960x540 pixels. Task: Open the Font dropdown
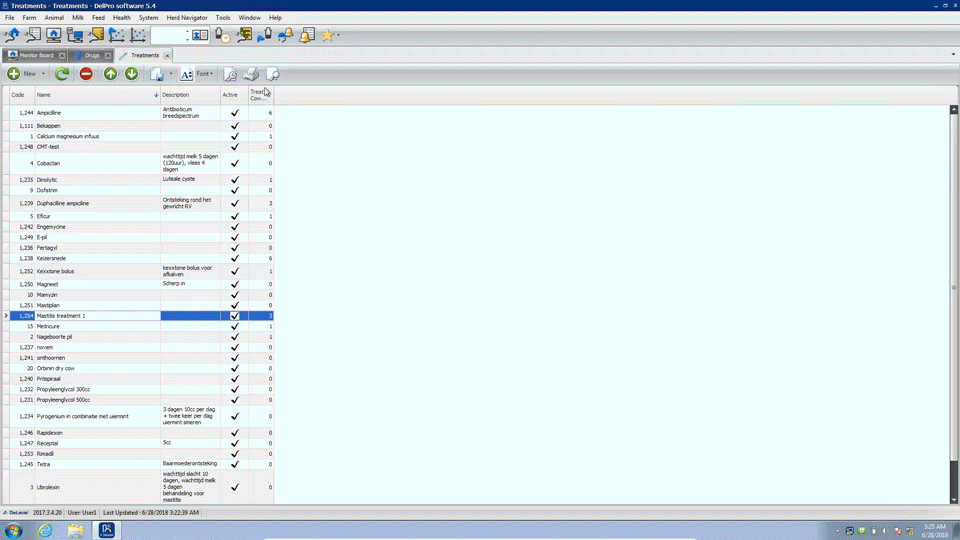tap(205, 74)
